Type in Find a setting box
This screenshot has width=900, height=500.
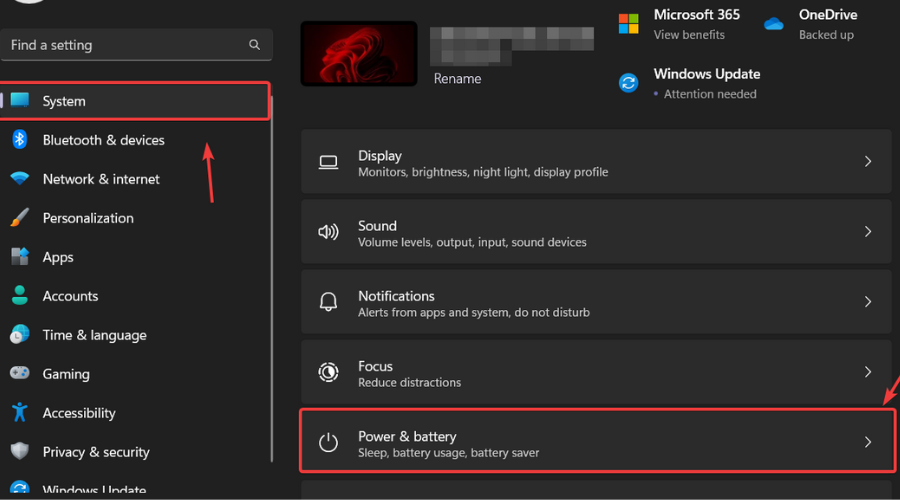tap(125, 45)
